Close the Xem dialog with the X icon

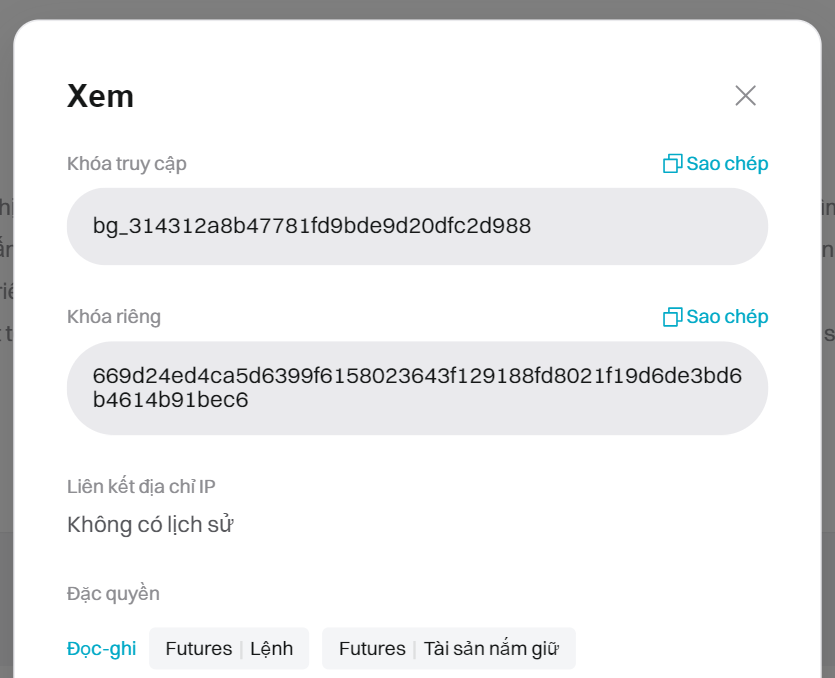(x=745, y=96)
